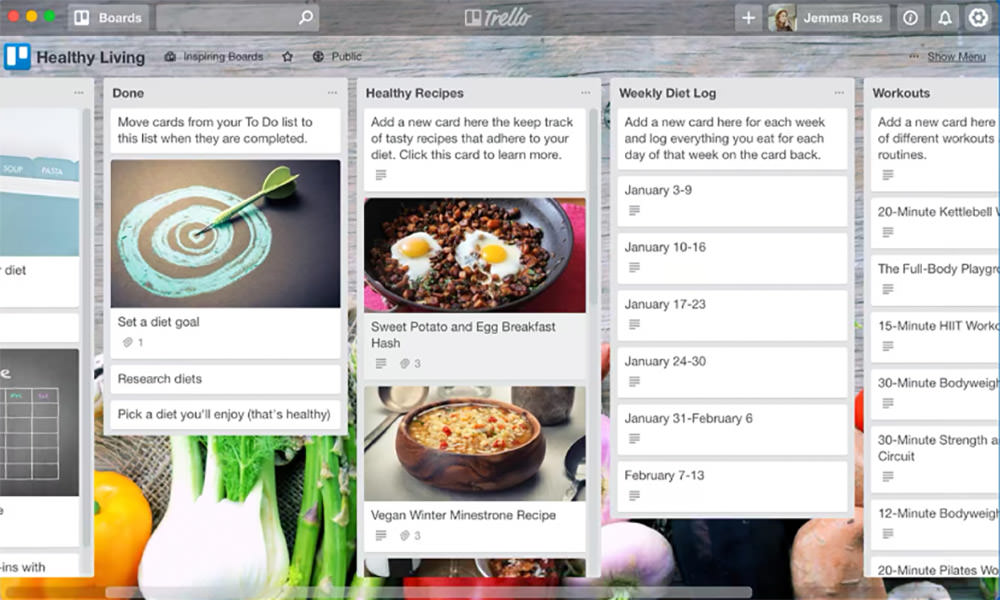Open the January 24-30 card
This screenshot has height=600, width=1000.
pos(732,372)
